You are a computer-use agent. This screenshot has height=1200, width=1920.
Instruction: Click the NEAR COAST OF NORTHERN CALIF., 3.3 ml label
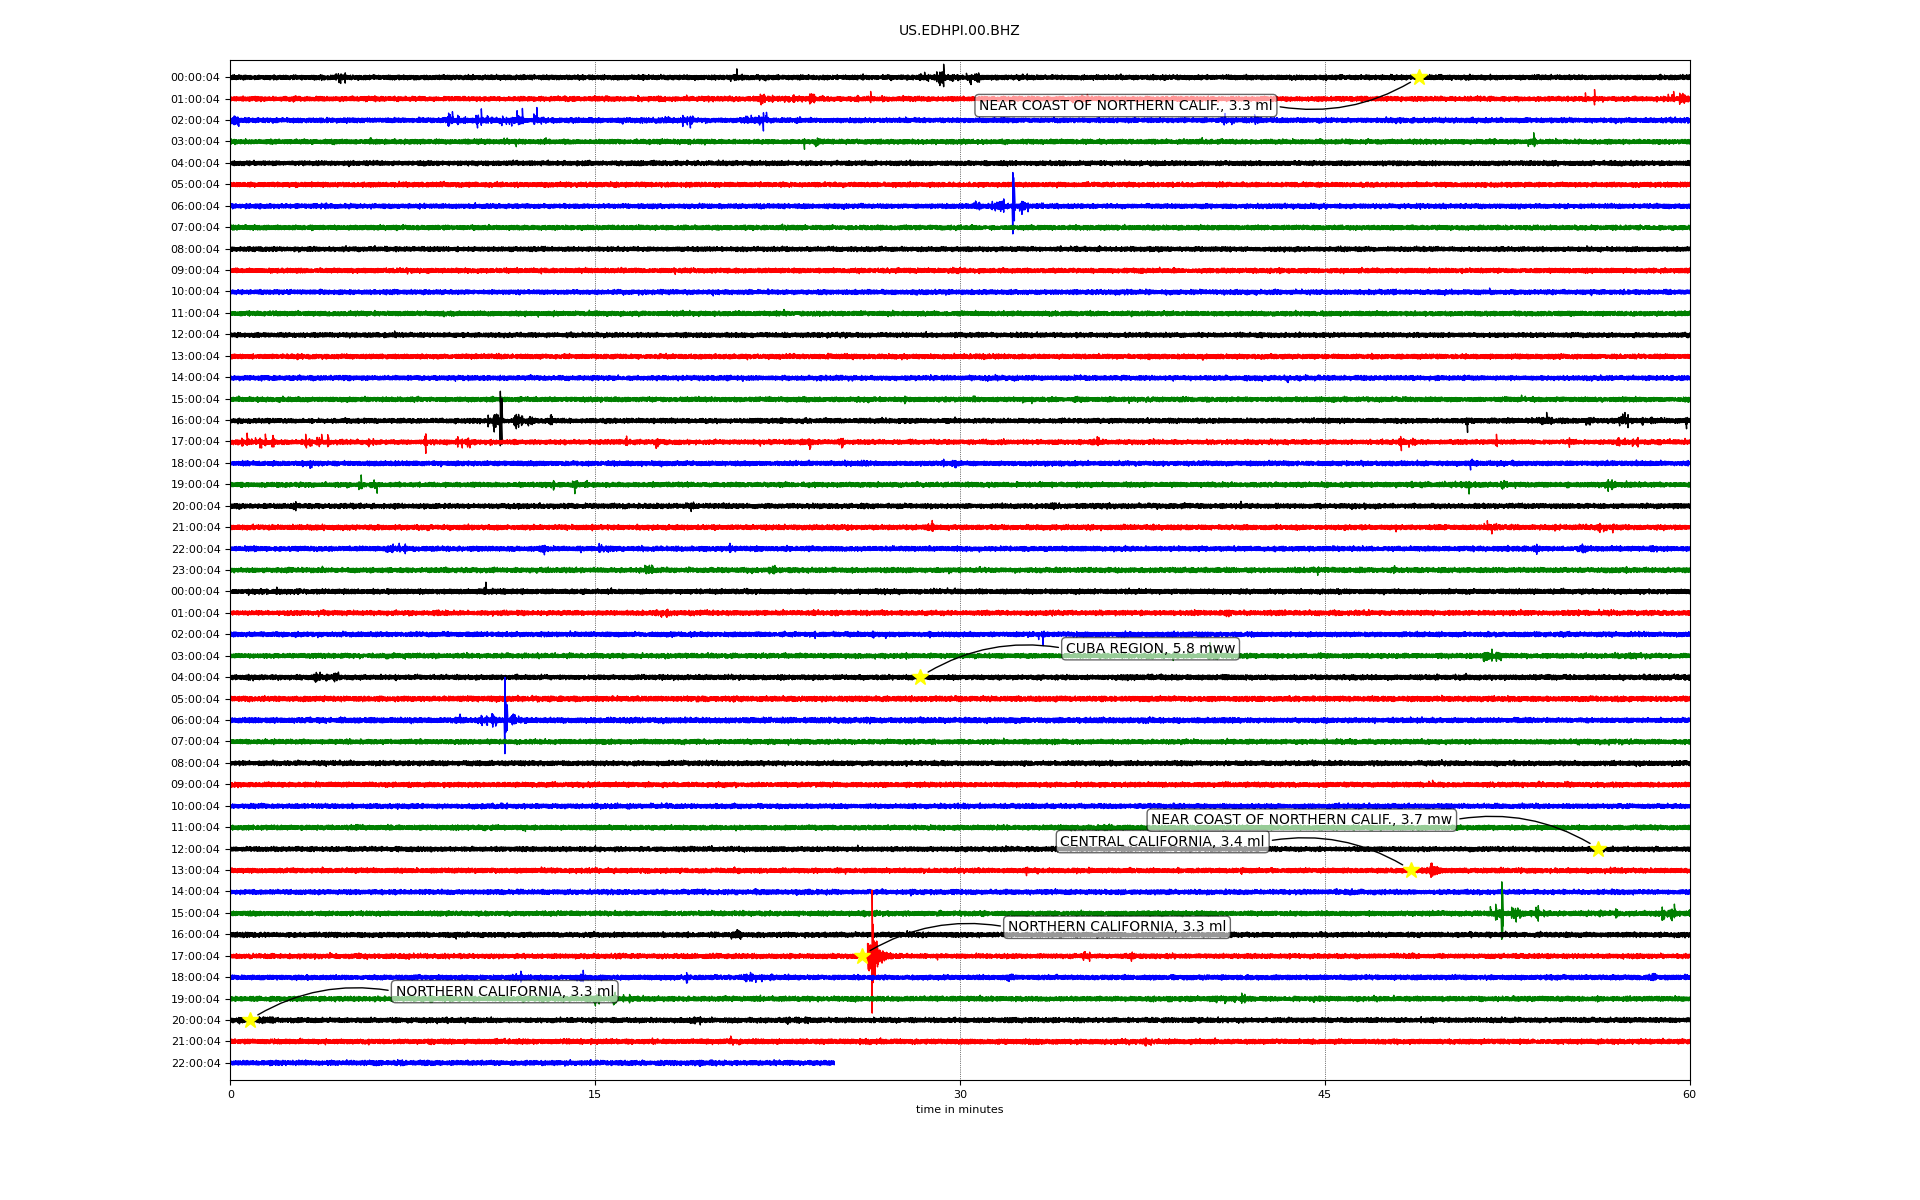[1125, 106]
